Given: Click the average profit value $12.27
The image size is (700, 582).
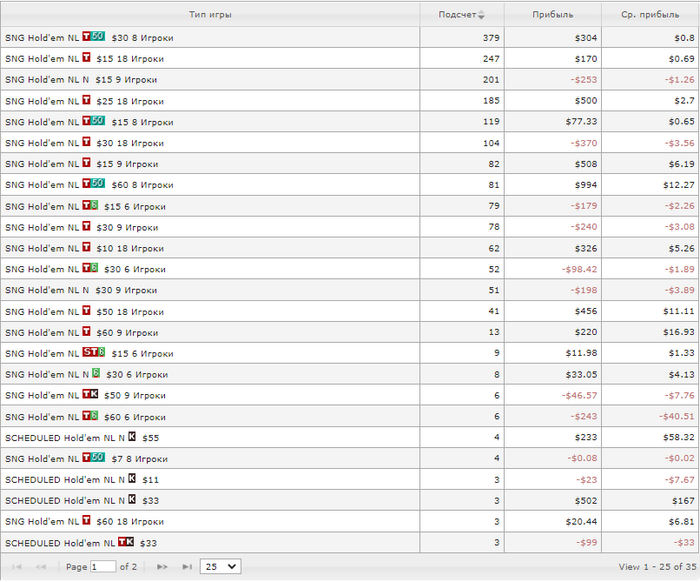Looking at the screenshot, I should [679, 185].
